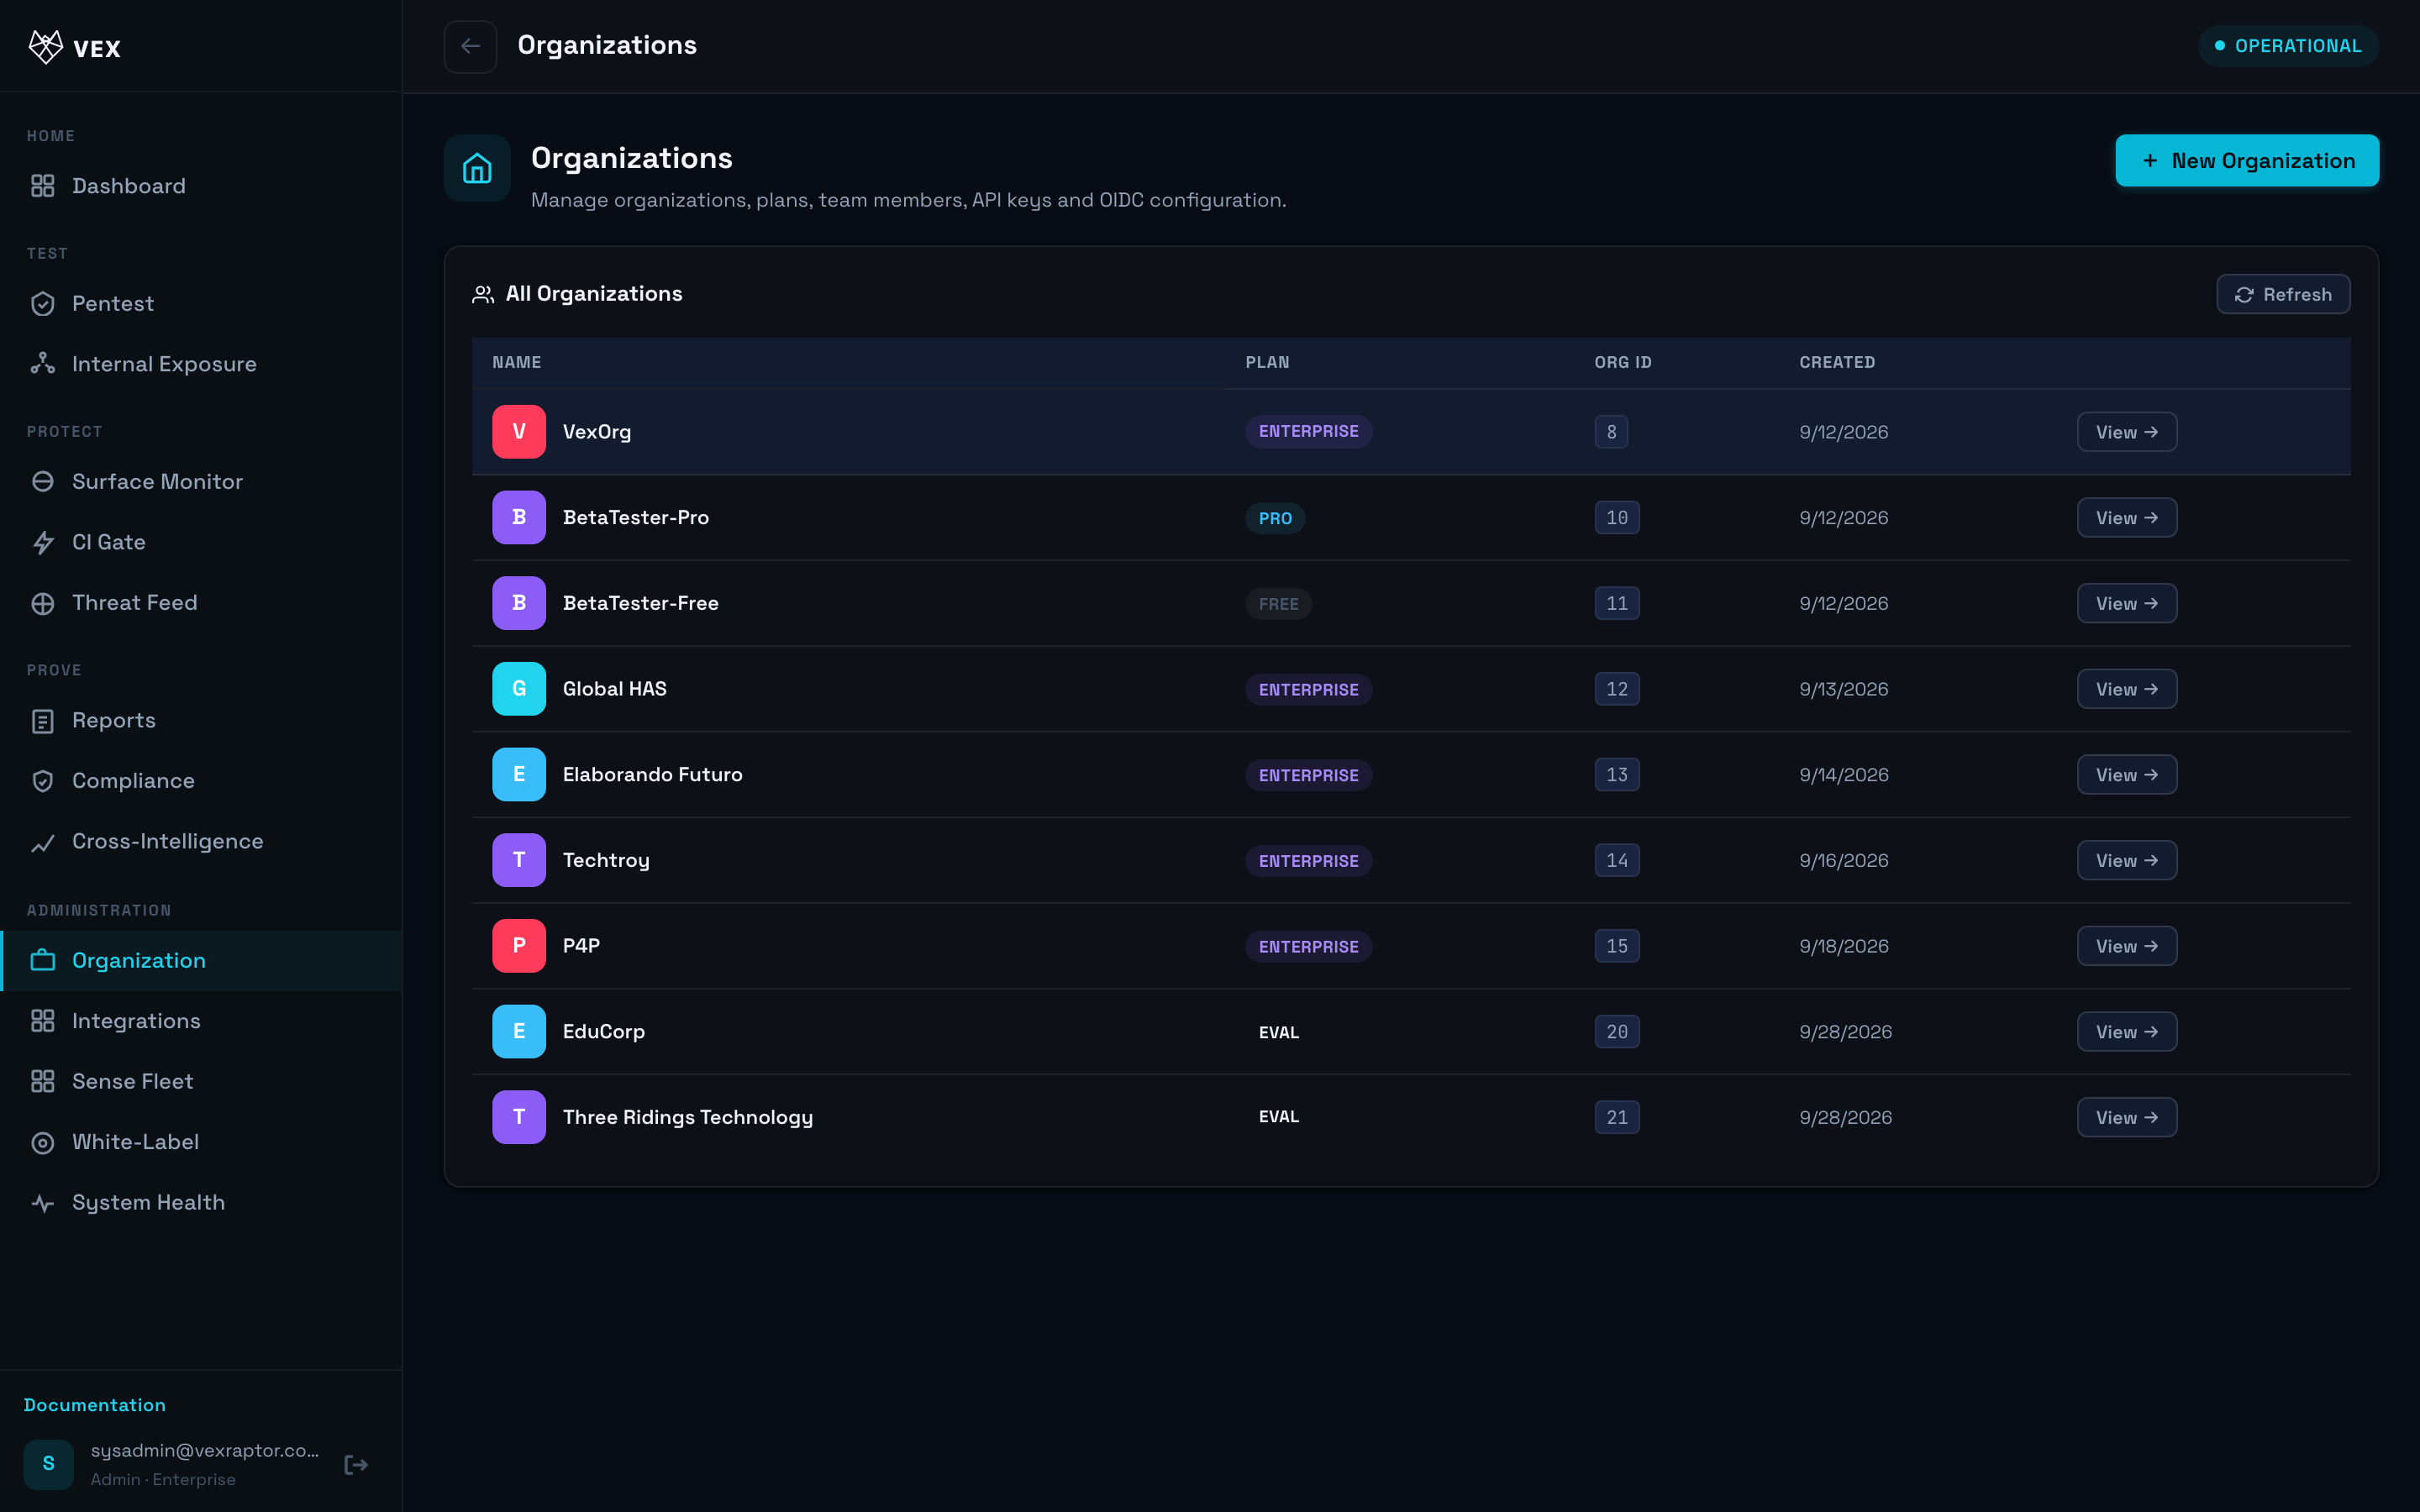Image resolution: width=2420 pixels, height=1512 pixels.
Task: Click the sysadmin user avatar
Action: [49, 1464]
